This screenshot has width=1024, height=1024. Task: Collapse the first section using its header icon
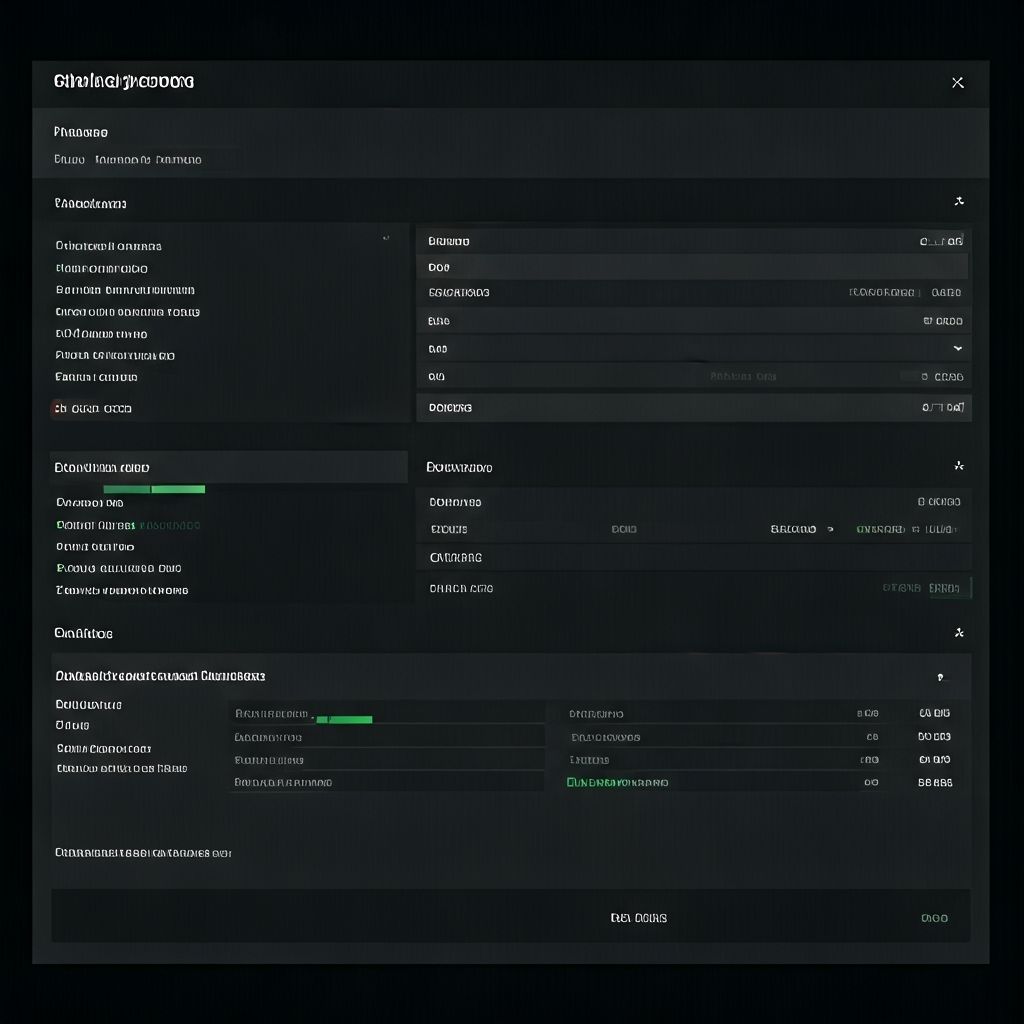pyautogui.click(x=958, y=202)
